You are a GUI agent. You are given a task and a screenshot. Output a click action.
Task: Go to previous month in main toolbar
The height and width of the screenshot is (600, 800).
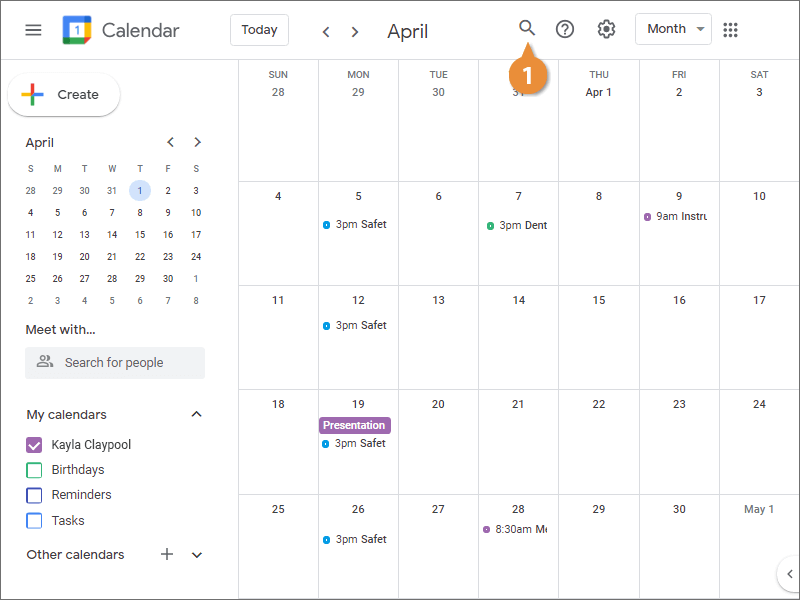[x=326, y=31]
